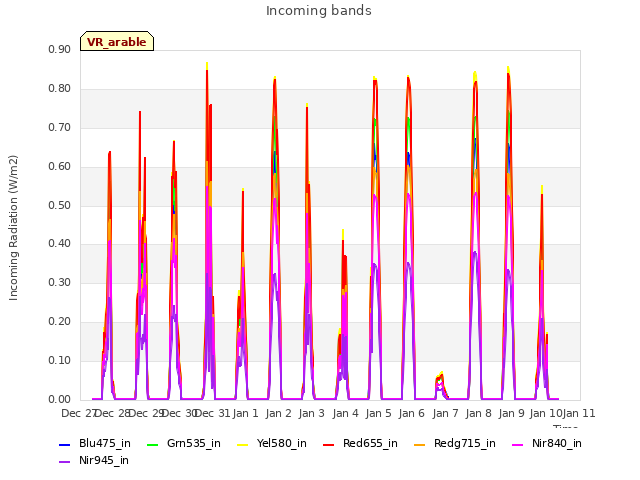Click the Incoming bands chart title
The height and width of the screenshot is (480, 640).
point(319,11)
